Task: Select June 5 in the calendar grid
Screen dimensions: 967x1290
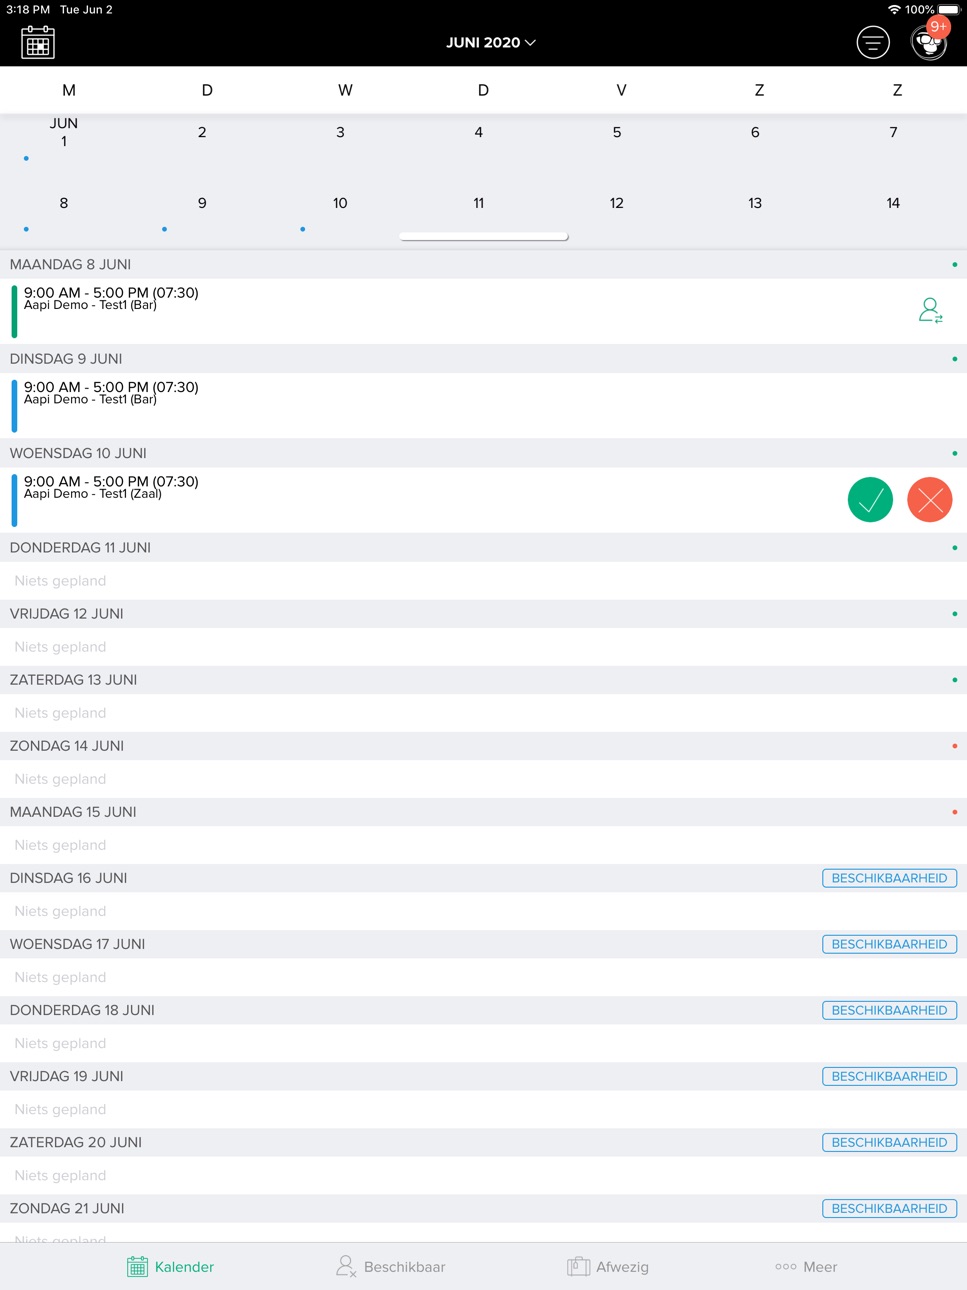Action: 617,132
